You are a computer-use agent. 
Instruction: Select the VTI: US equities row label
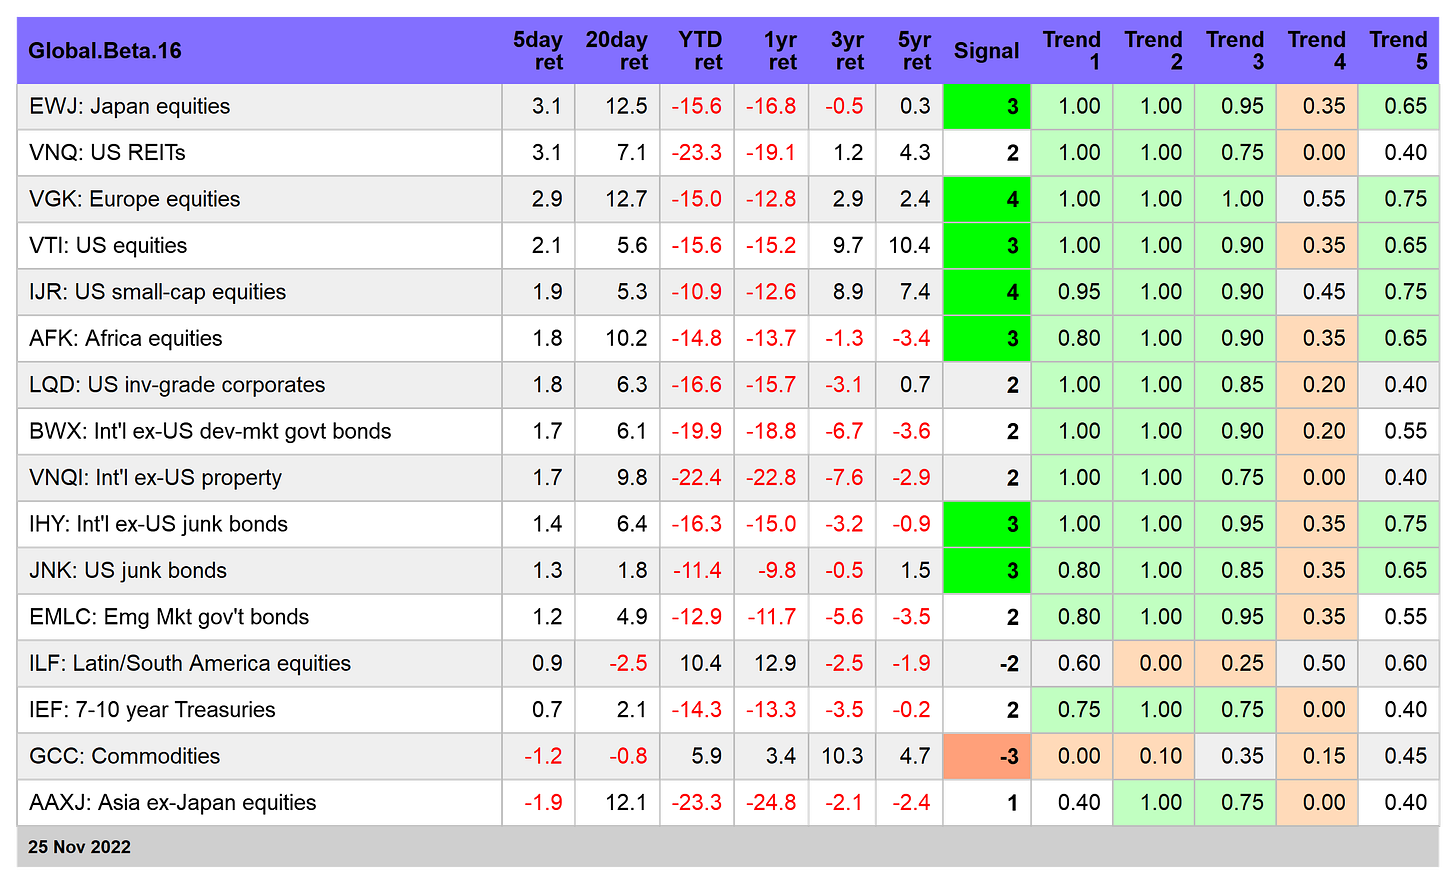click(x=108, y=245)
